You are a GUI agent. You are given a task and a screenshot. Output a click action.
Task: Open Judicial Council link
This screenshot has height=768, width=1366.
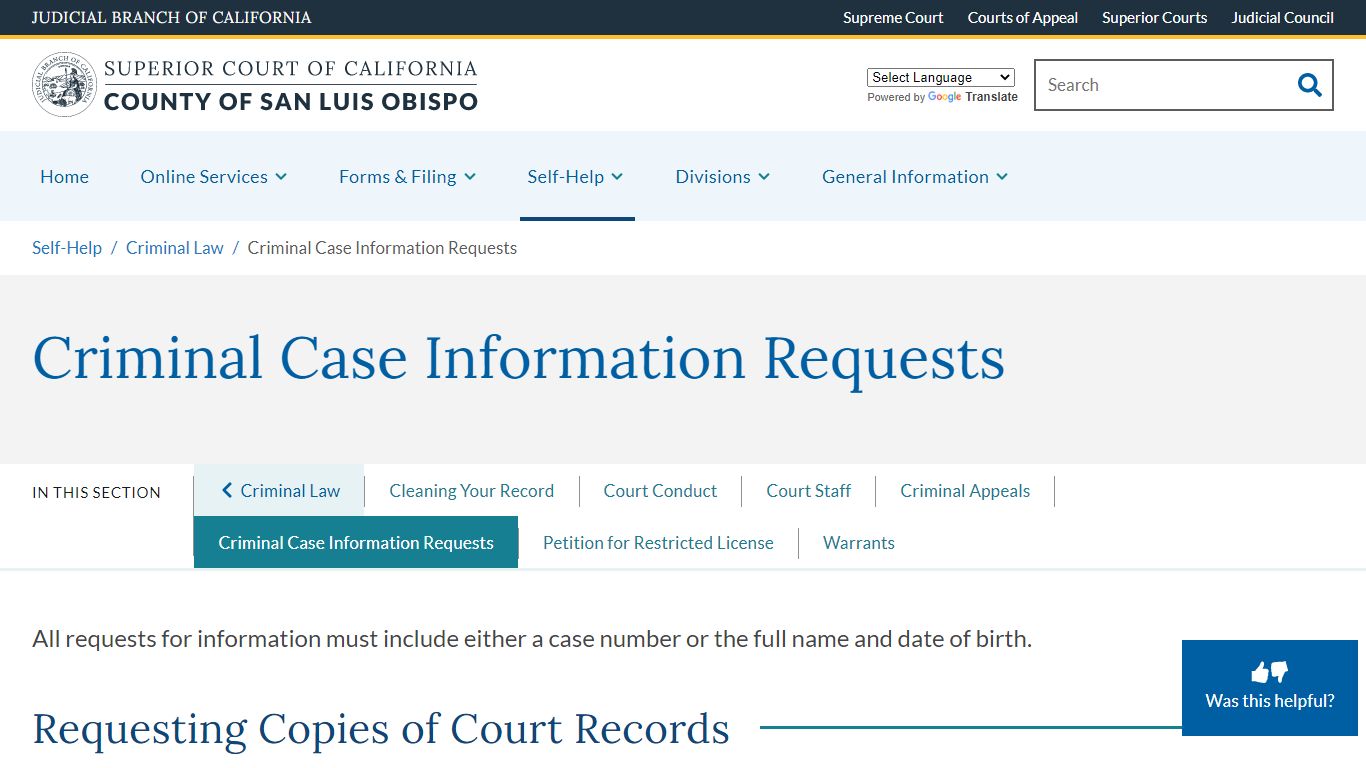(x=1282, y=18)
